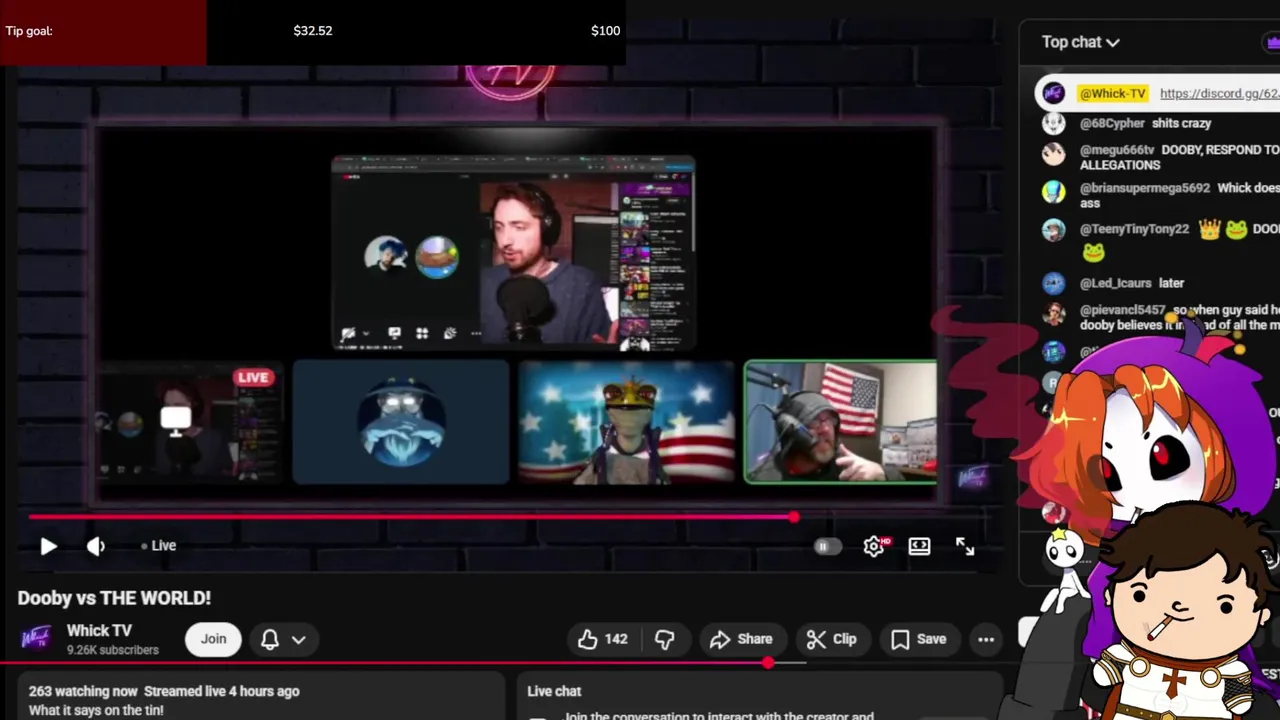Expand the notification preferences chevron

(298, 640)
